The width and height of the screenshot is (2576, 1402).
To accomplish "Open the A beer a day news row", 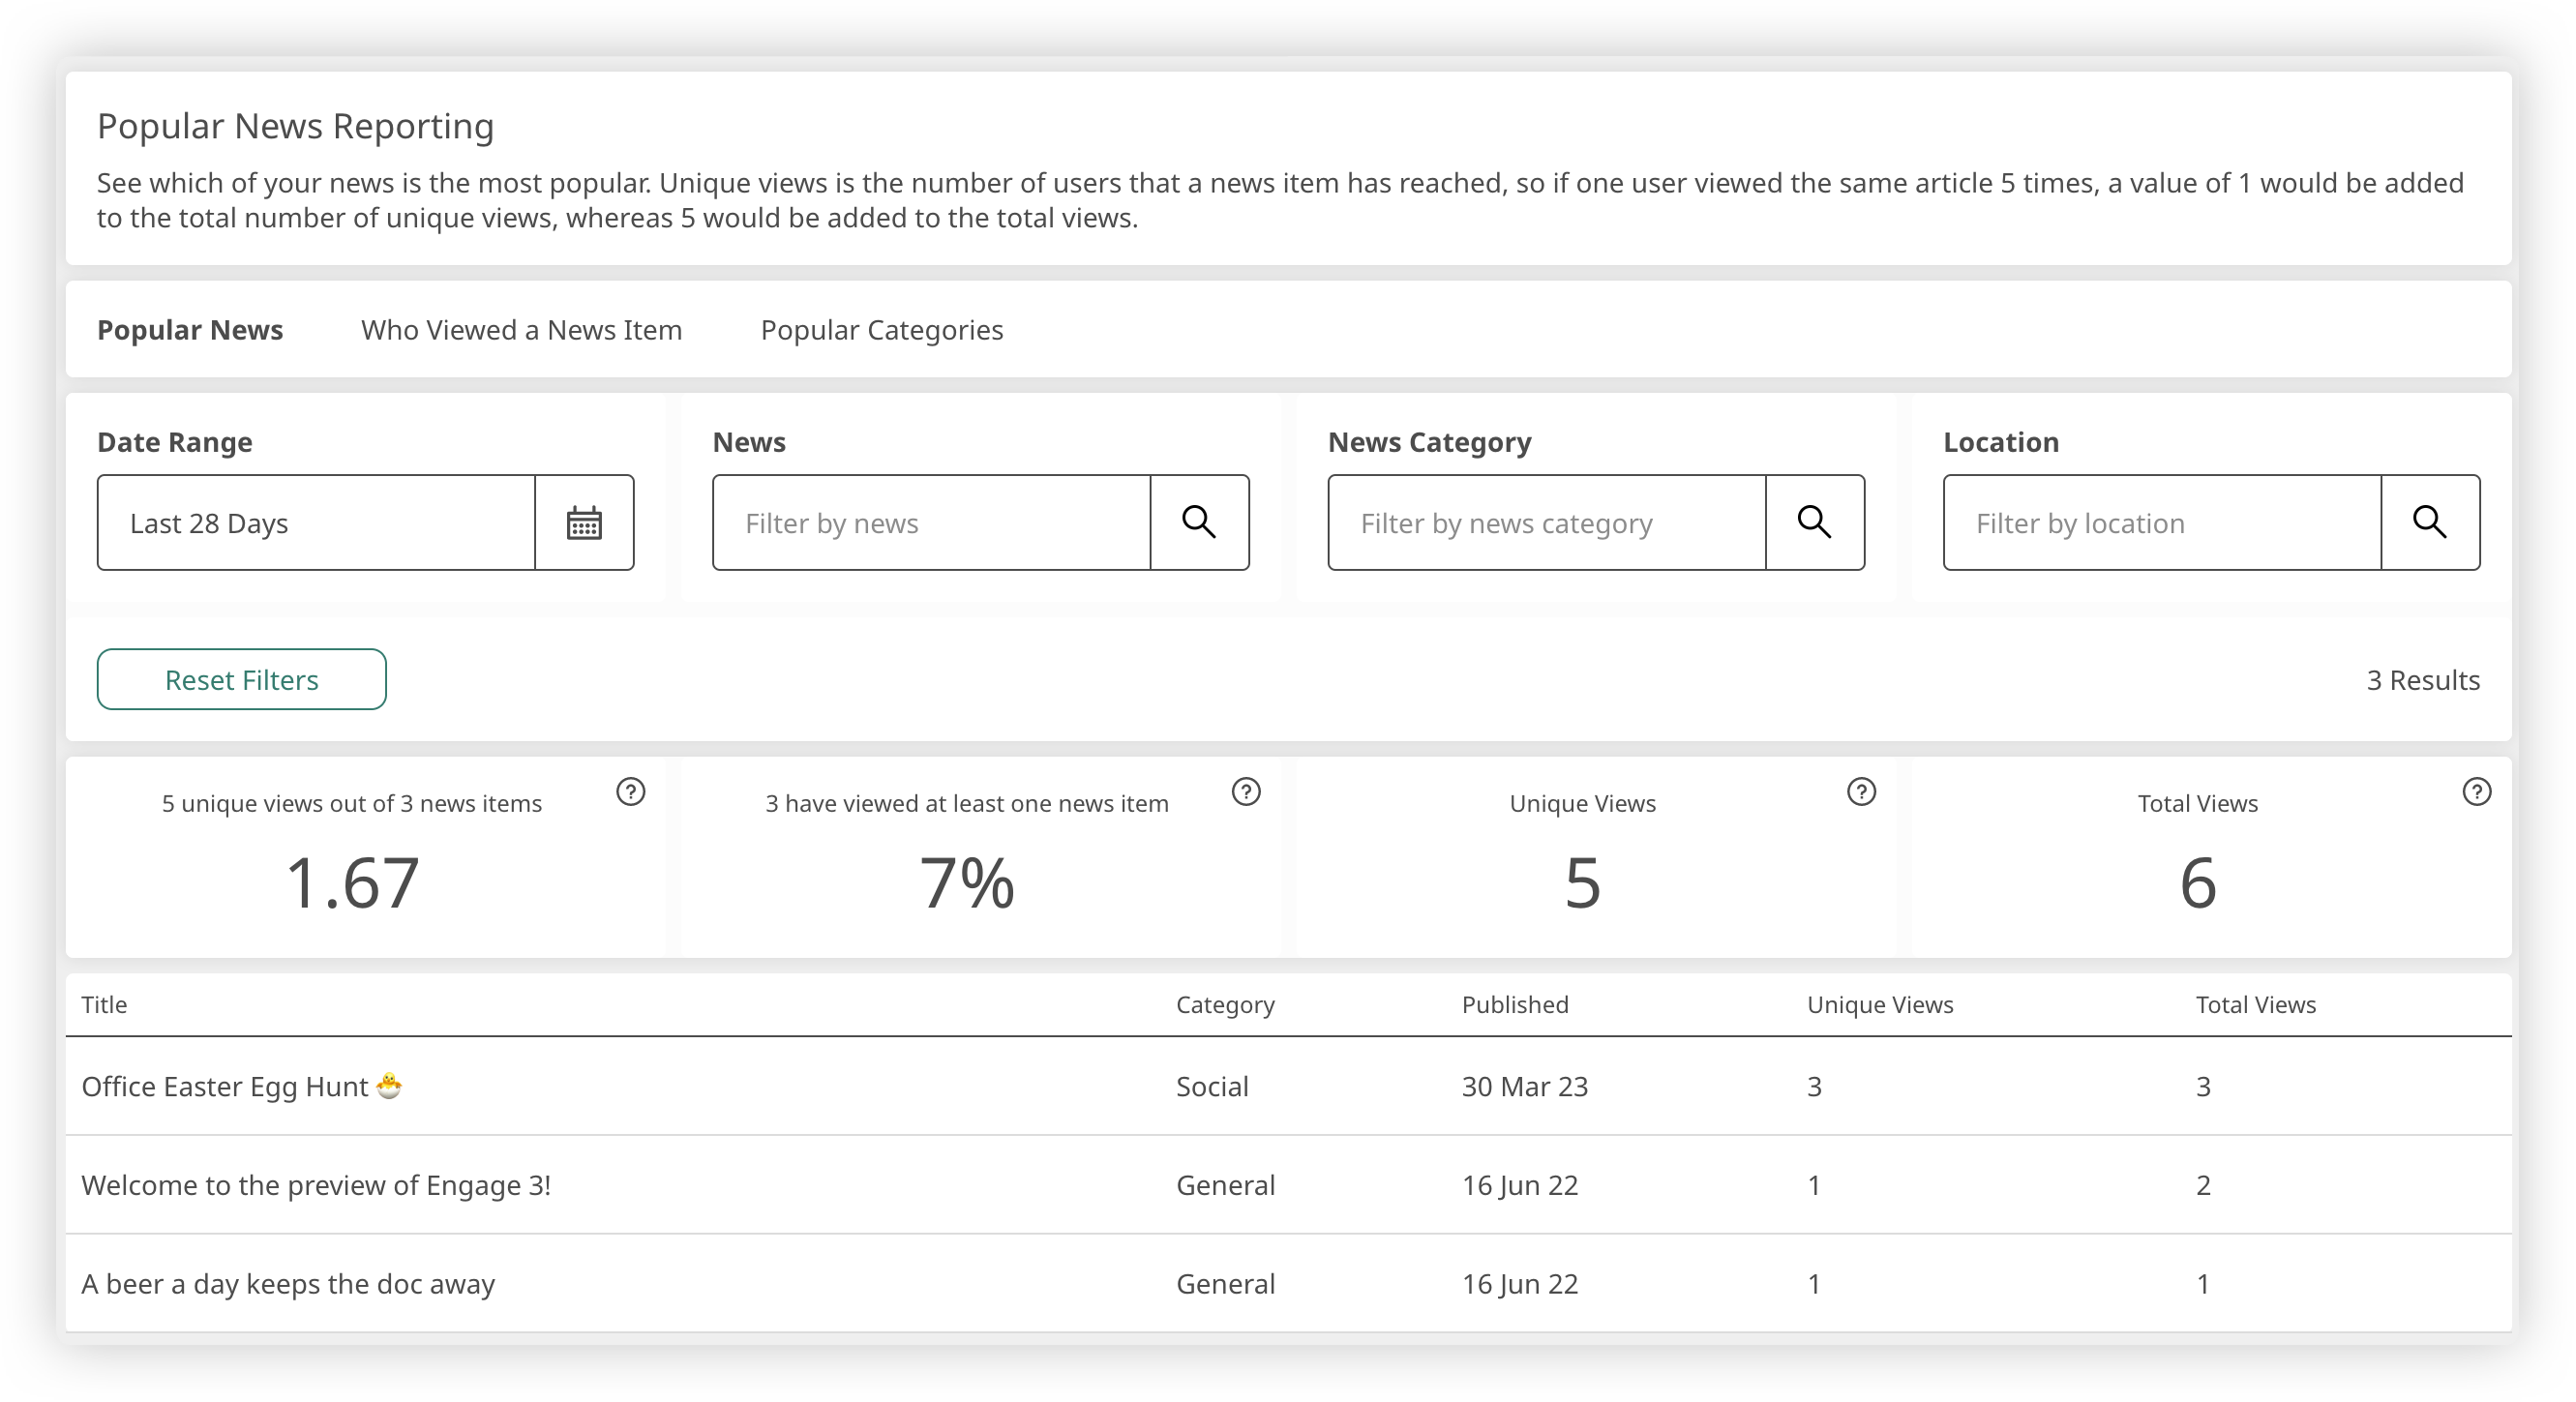I will (288, 1284).
